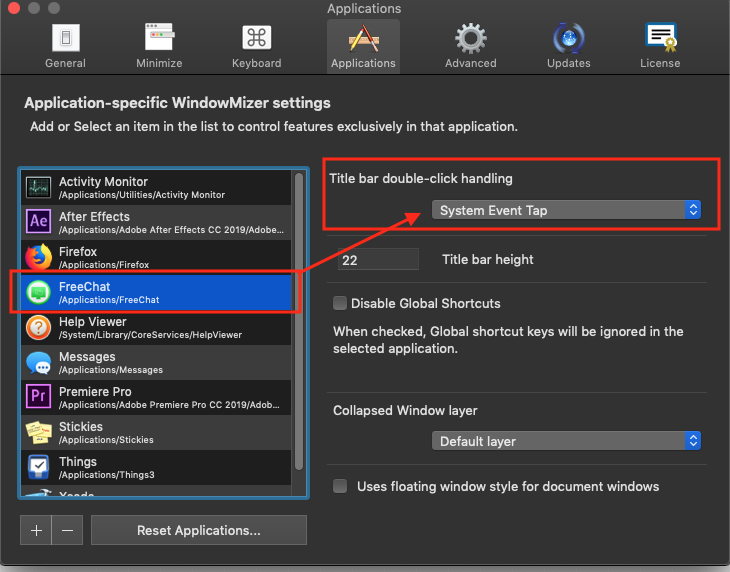Add an application with plus button
The height and width of the screenshot is (572, 730).
click(36, 530)
